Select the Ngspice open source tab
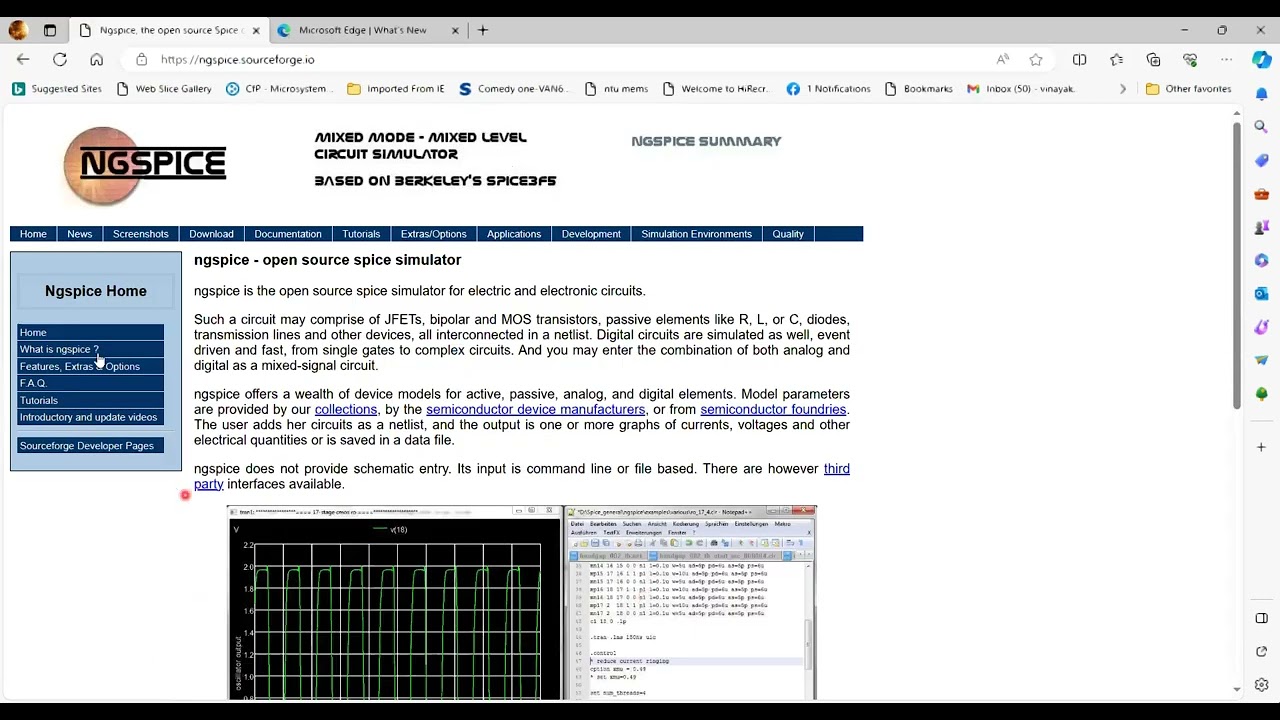This screenshot has width=1280, height=720. 170,30
